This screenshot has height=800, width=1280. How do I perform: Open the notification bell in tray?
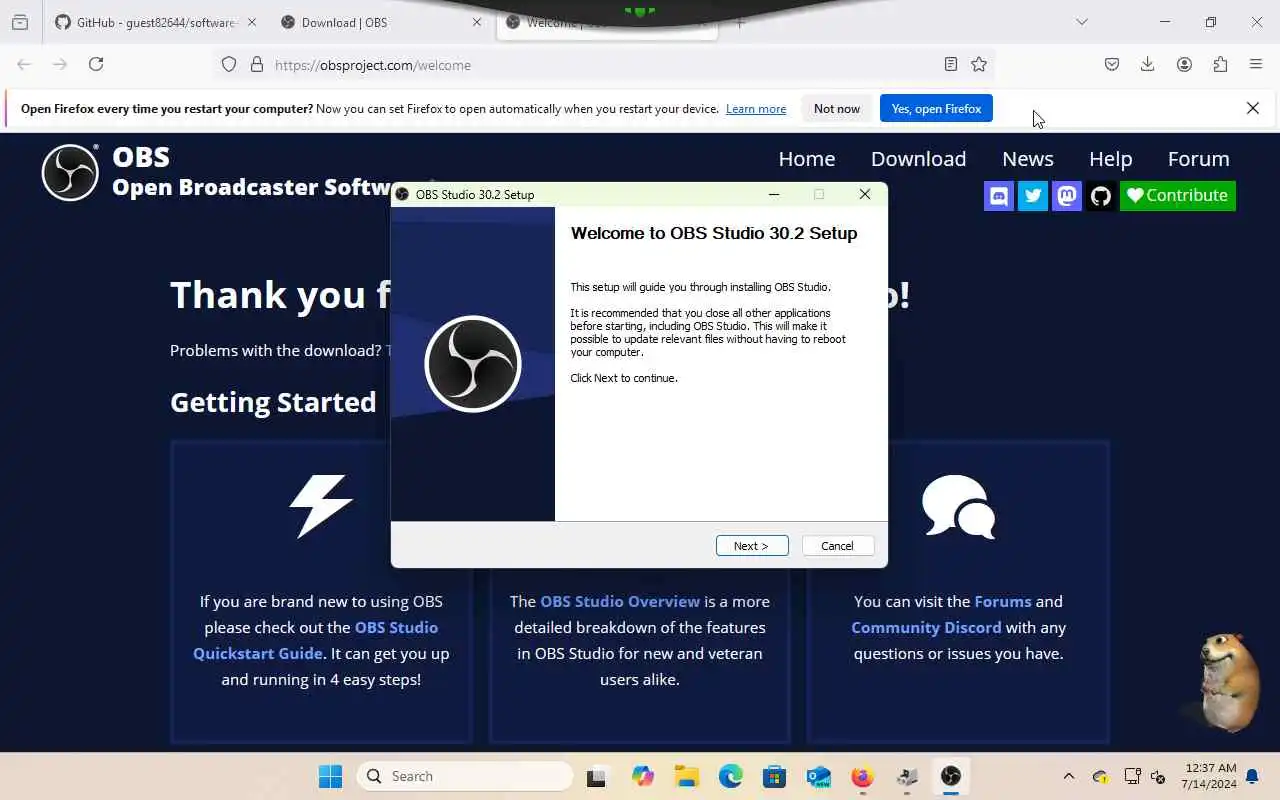[x=1252, y=776]
